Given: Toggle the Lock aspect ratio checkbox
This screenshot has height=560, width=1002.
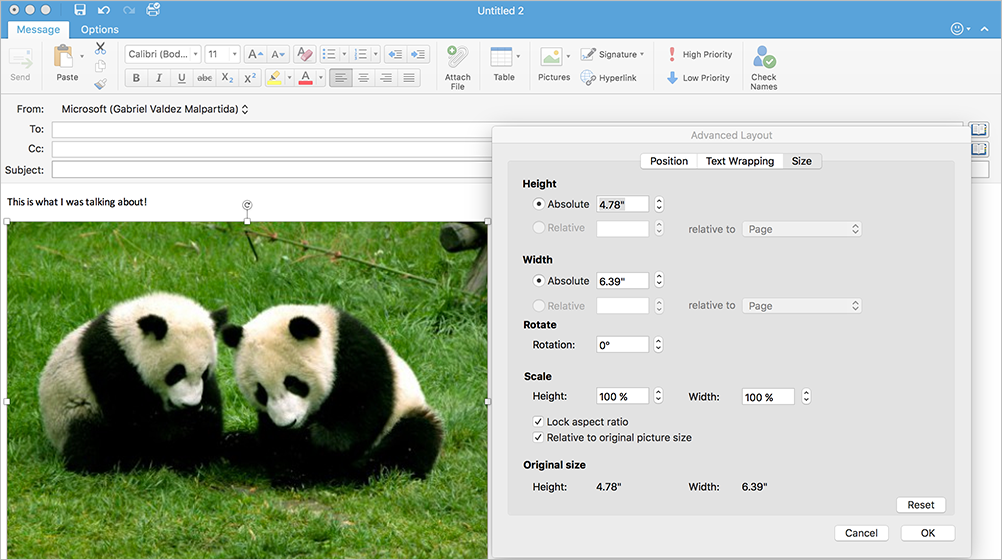Looking at the screenshot, I should 538,422.
